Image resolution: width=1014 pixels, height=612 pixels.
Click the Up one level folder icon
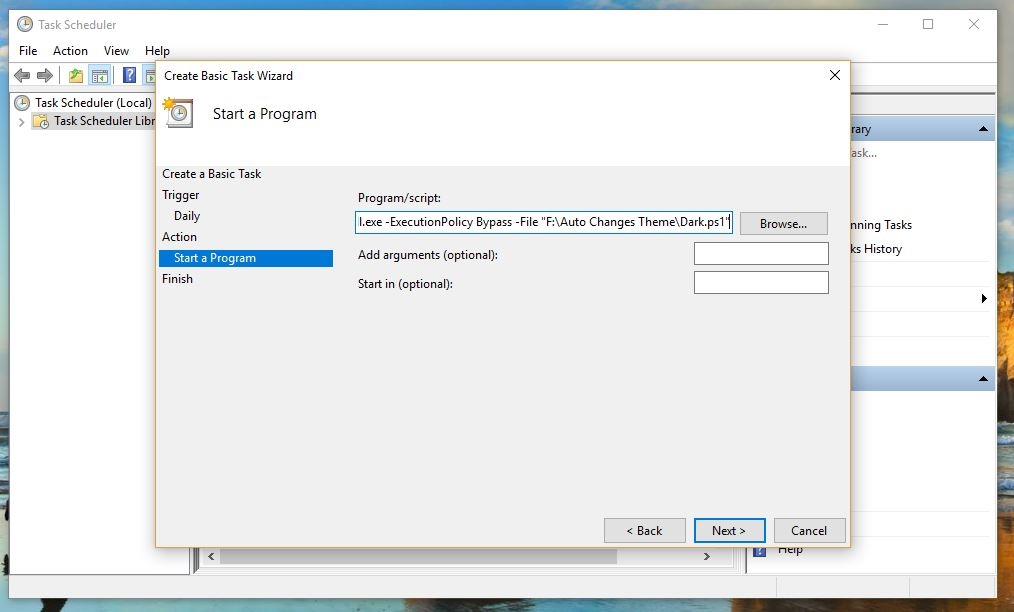(76, 76)
